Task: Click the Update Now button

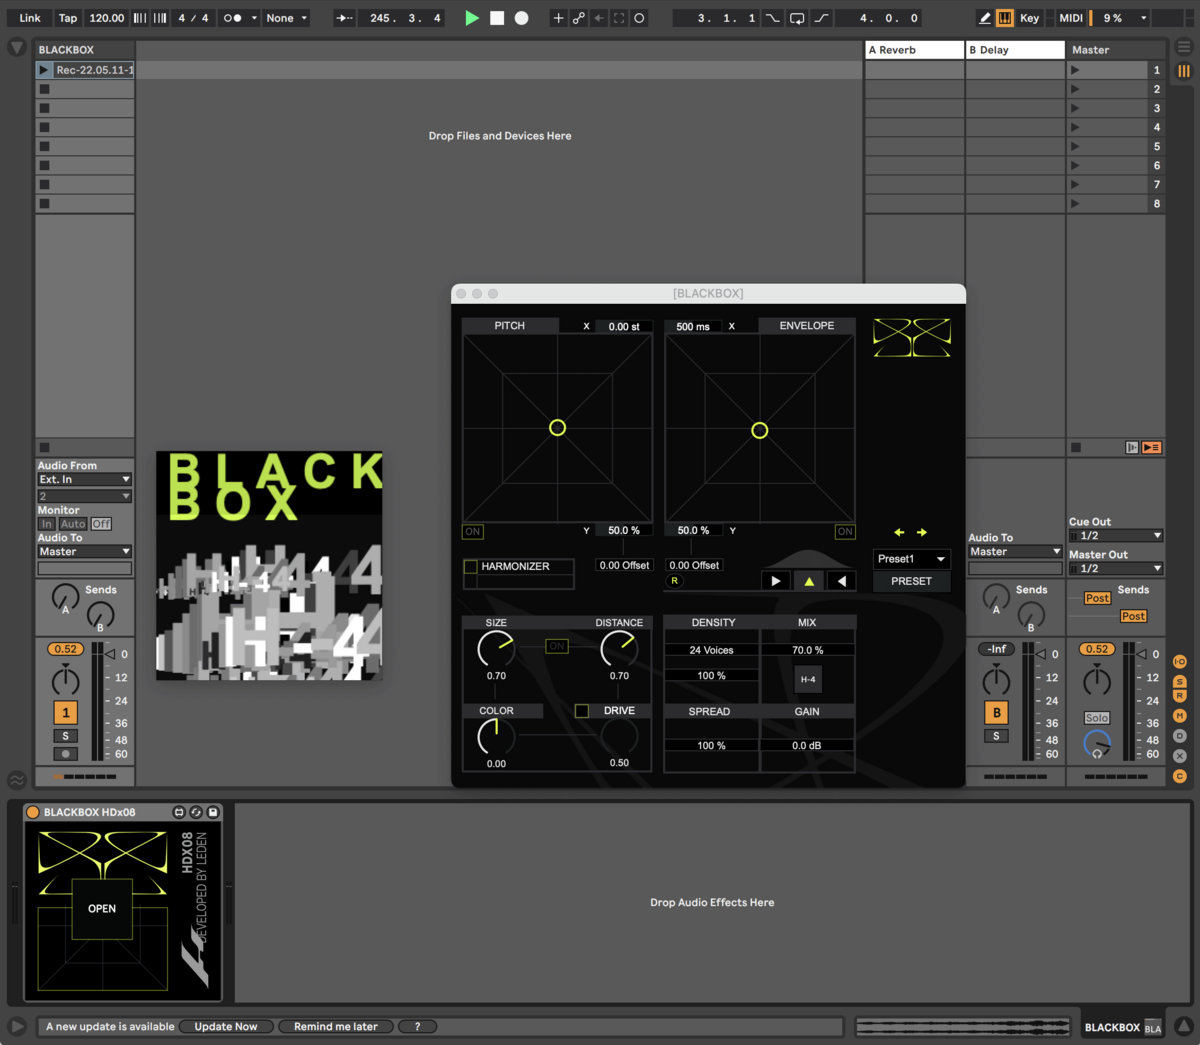Action: [x=226, y=1027]
